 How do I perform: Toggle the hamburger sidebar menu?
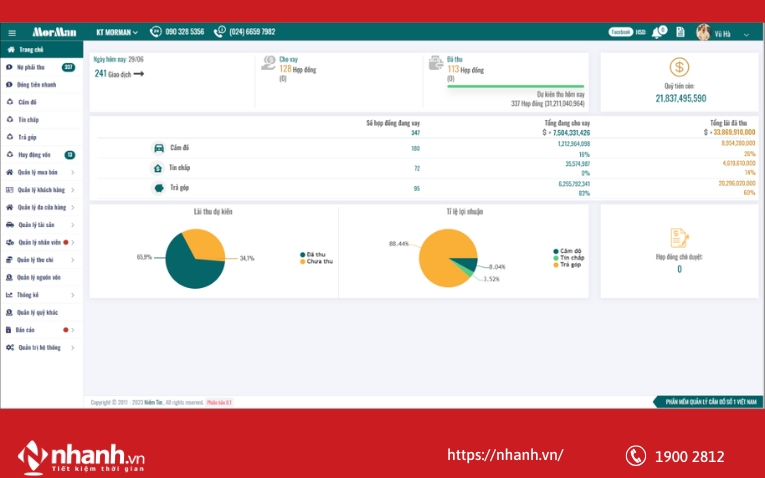point(11,32)
